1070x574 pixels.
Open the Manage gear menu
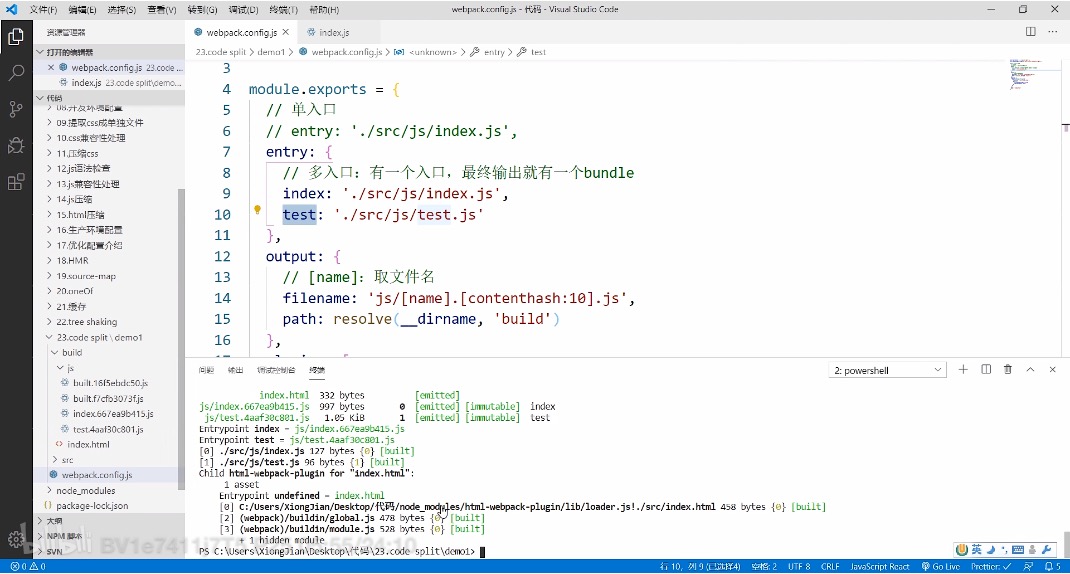[16, 539]
